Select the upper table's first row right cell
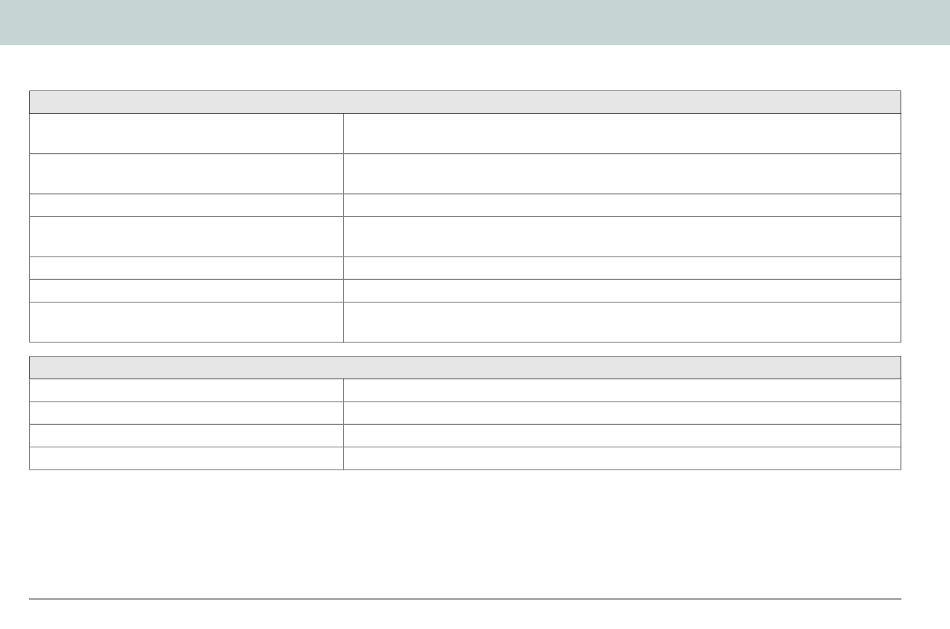 (x=622, y=133)
